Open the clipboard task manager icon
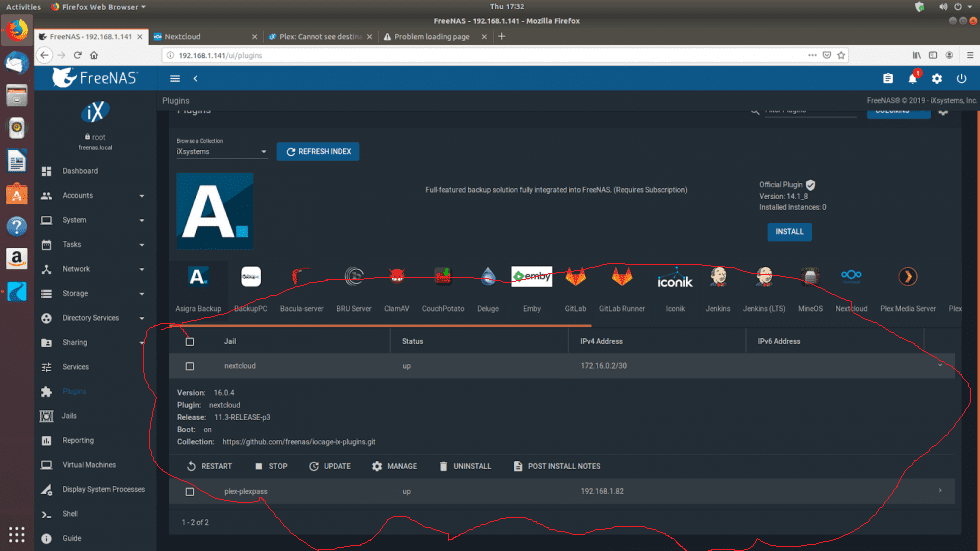Image resolution: width=980 pixels, height=551 pixels. [x=888, y=79]
